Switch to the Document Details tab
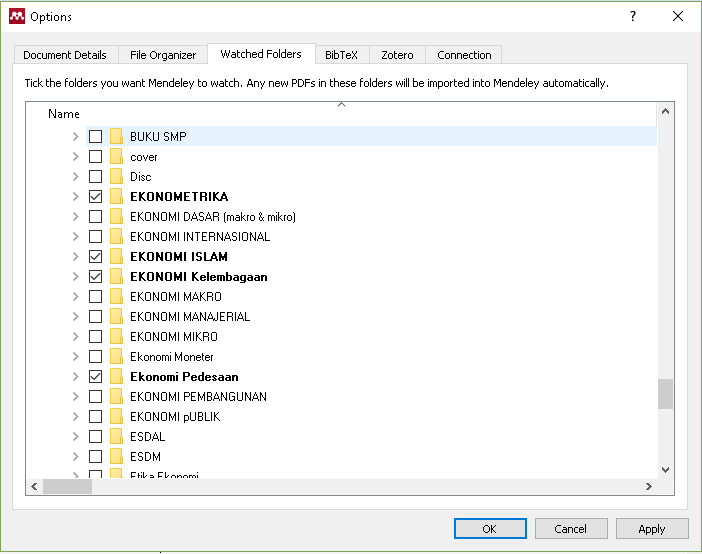The height and width of the screenshot is (554, 702). (x=65, y=55)
